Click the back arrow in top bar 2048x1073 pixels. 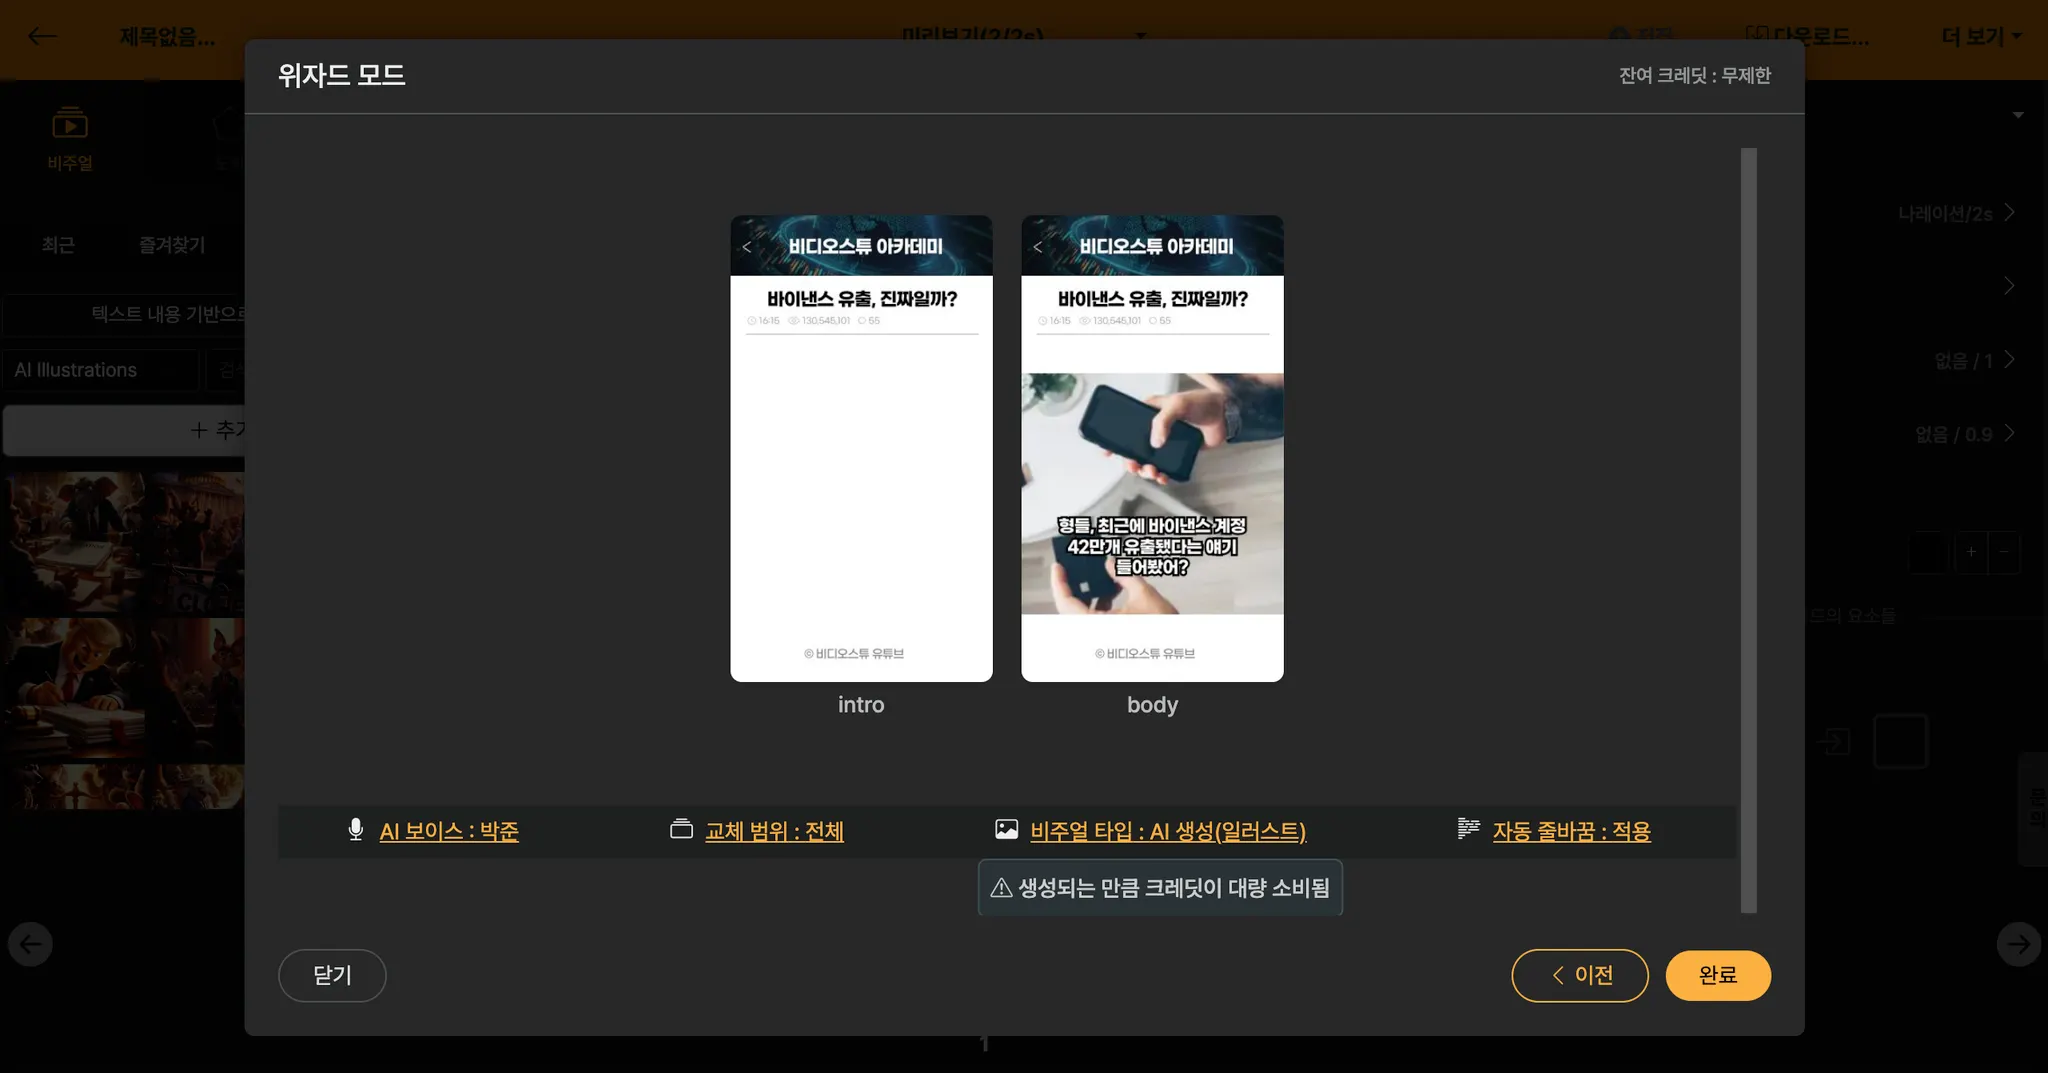pyautogui.click(x=42, y=37)
